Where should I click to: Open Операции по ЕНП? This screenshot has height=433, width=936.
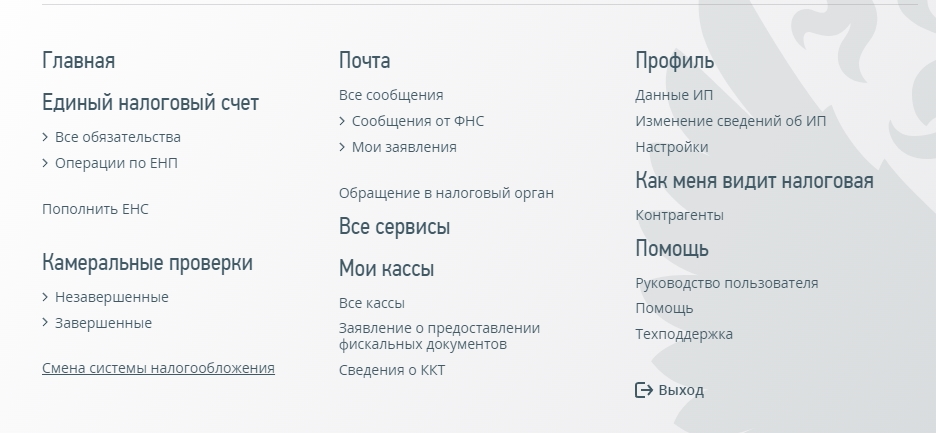pyautogui.click(x=116, y=163)
